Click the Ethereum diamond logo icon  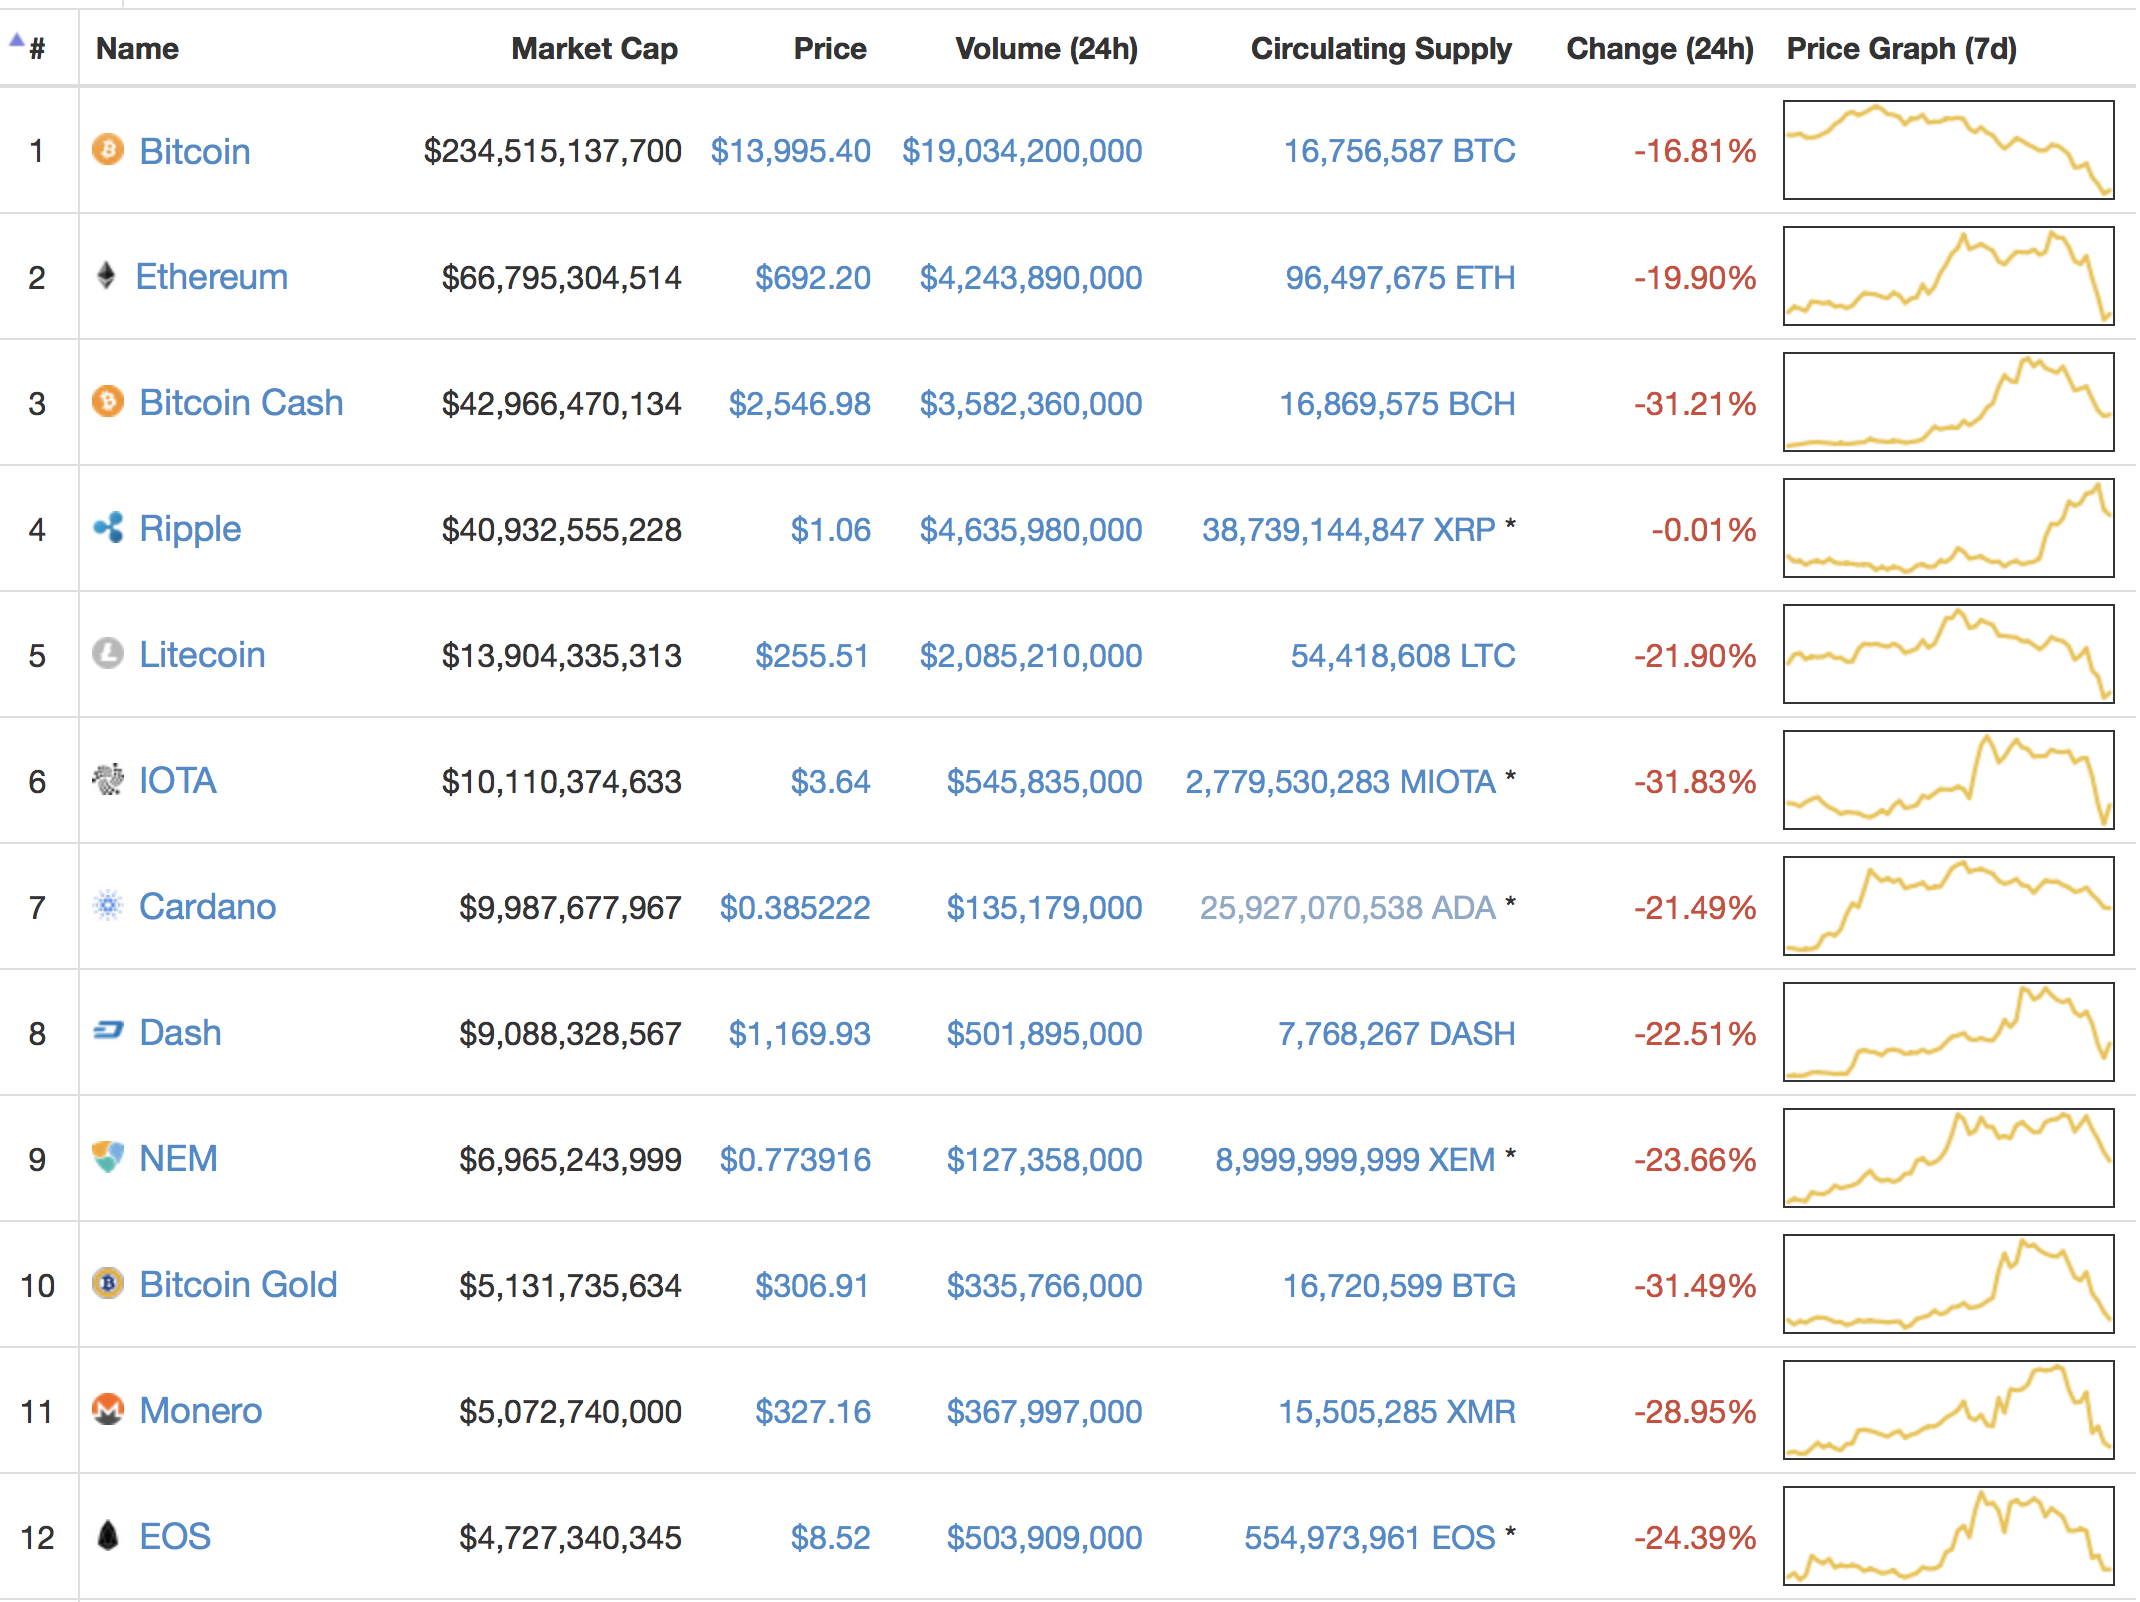[106, 276]
